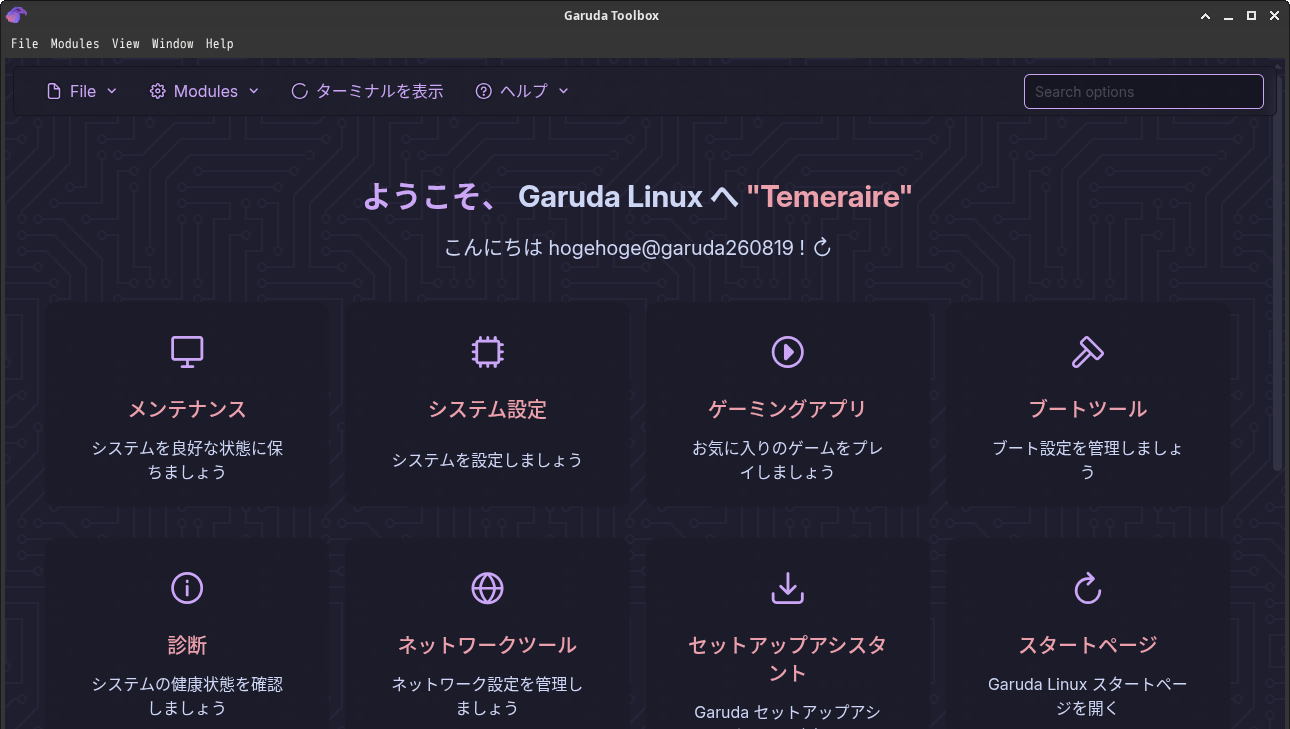Expand the File dropdown chevron in toolbar

click(x=112, y=91)
